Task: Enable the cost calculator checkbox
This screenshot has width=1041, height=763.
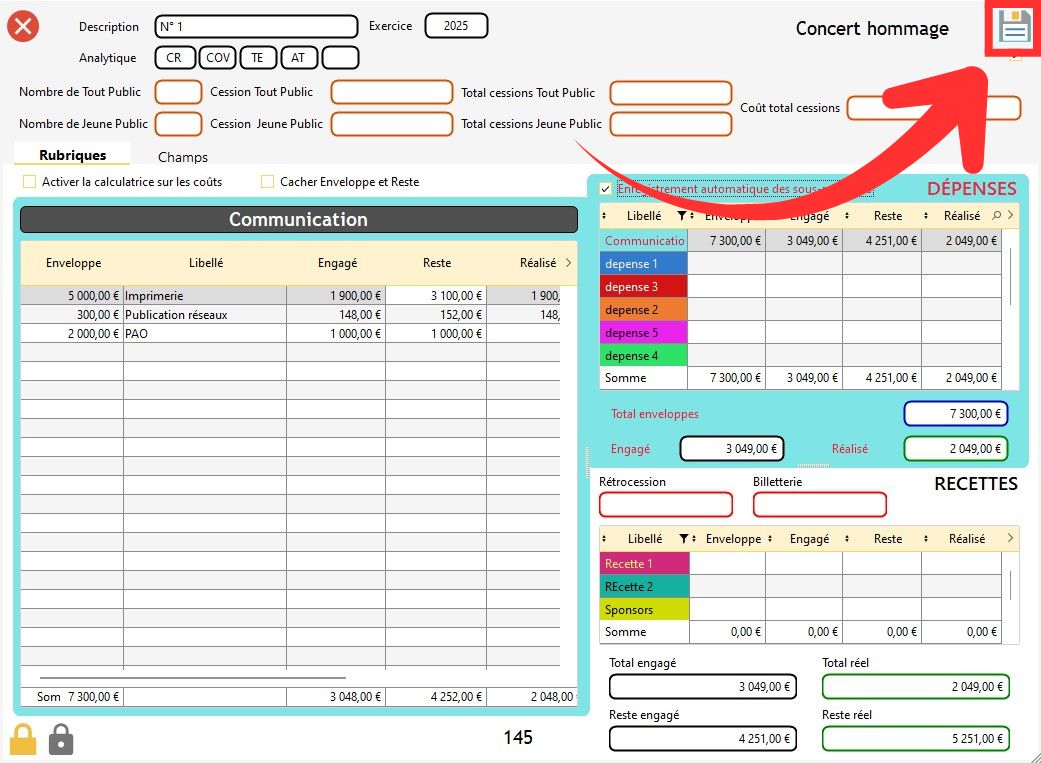Action: click(29, 182)
